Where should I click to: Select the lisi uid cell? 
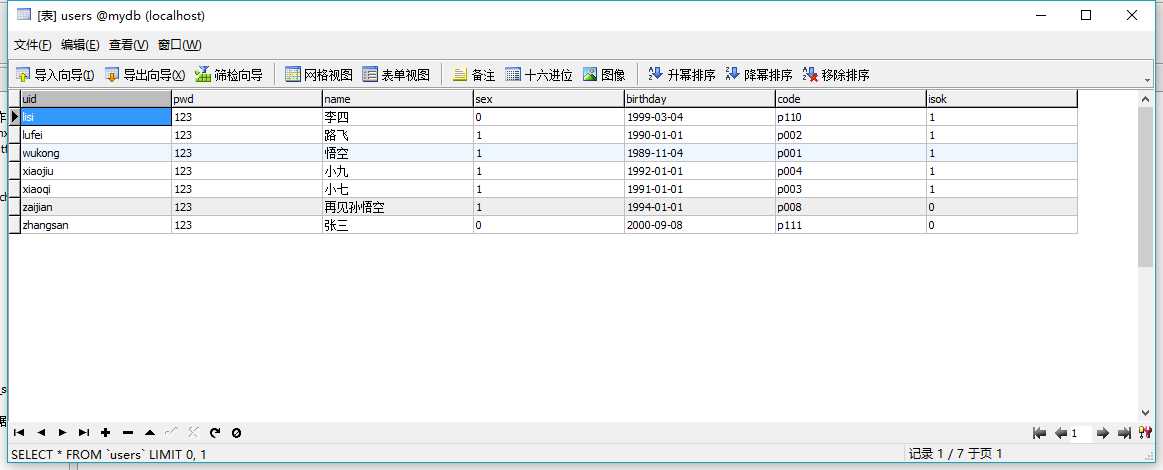[x=96, y=117]
